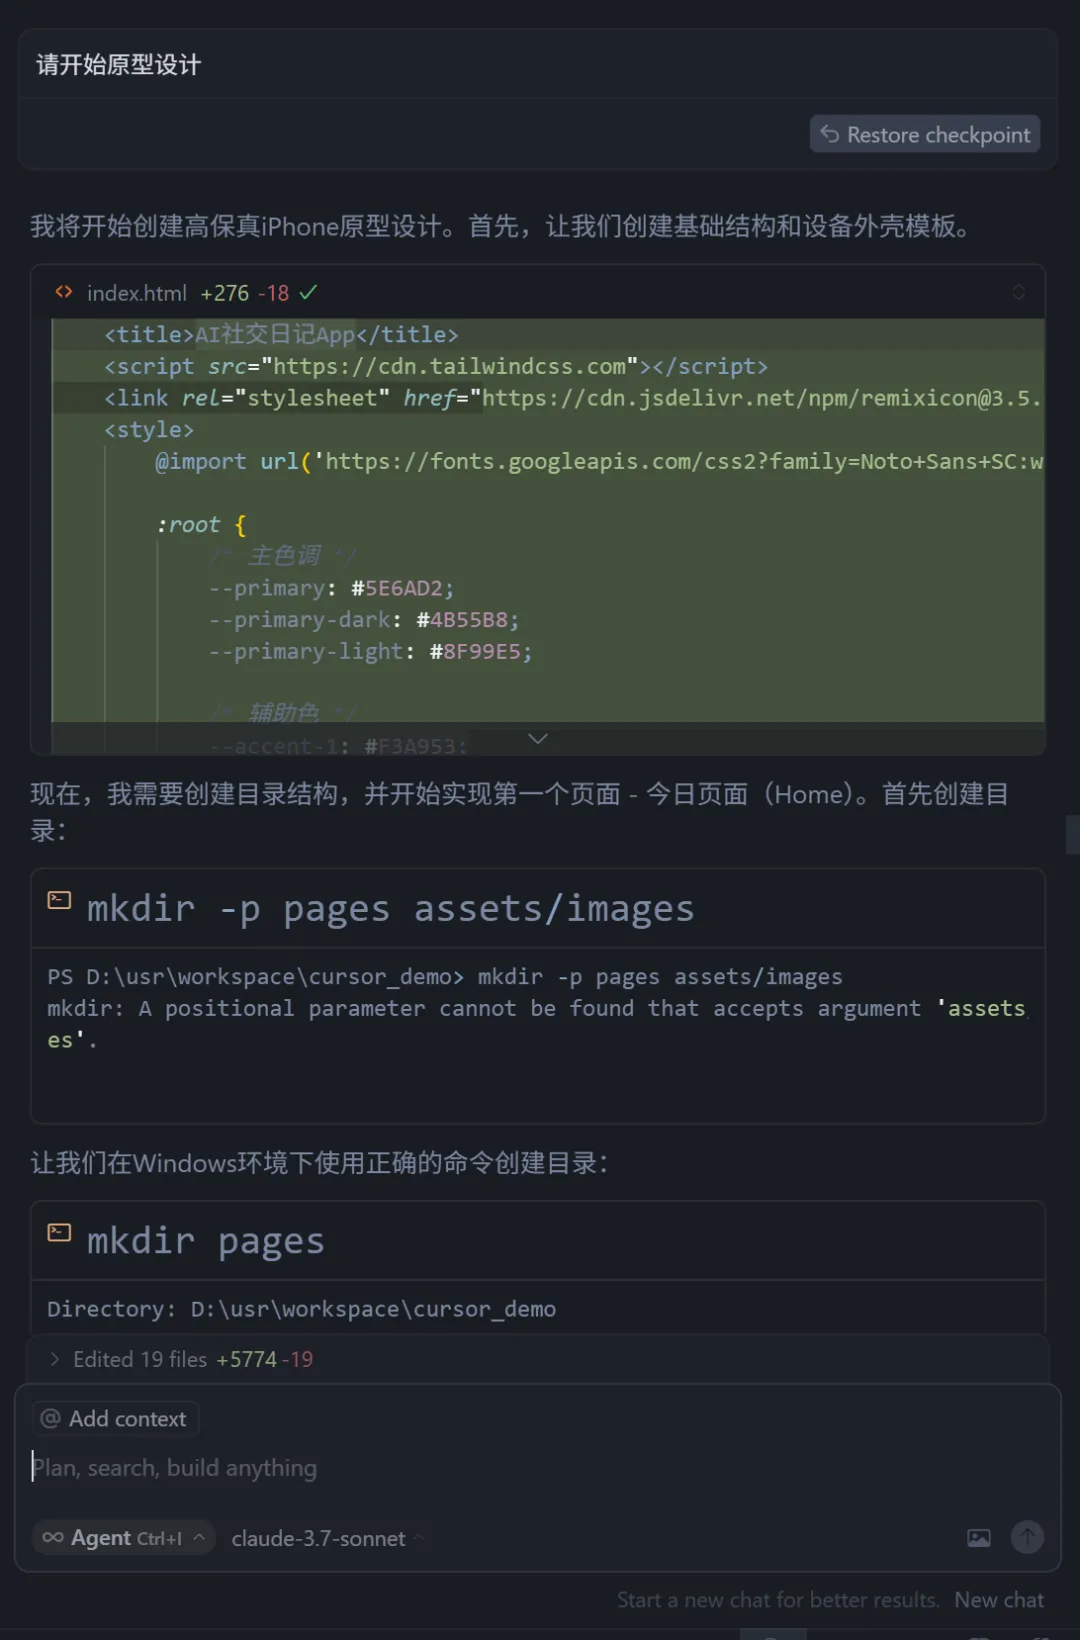Click the Restore checkpoint button
Screen dimensions: 1080x1640
click(925, 134)
